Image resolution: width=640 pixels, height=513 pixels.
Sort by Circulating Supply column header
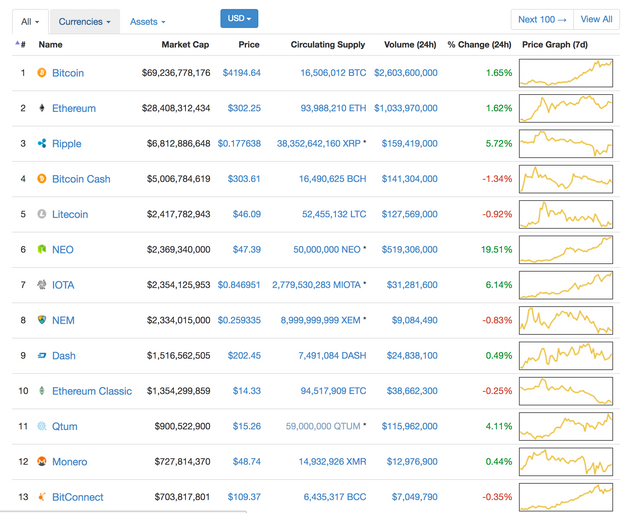pyautogui.click(x=328, y=44)
